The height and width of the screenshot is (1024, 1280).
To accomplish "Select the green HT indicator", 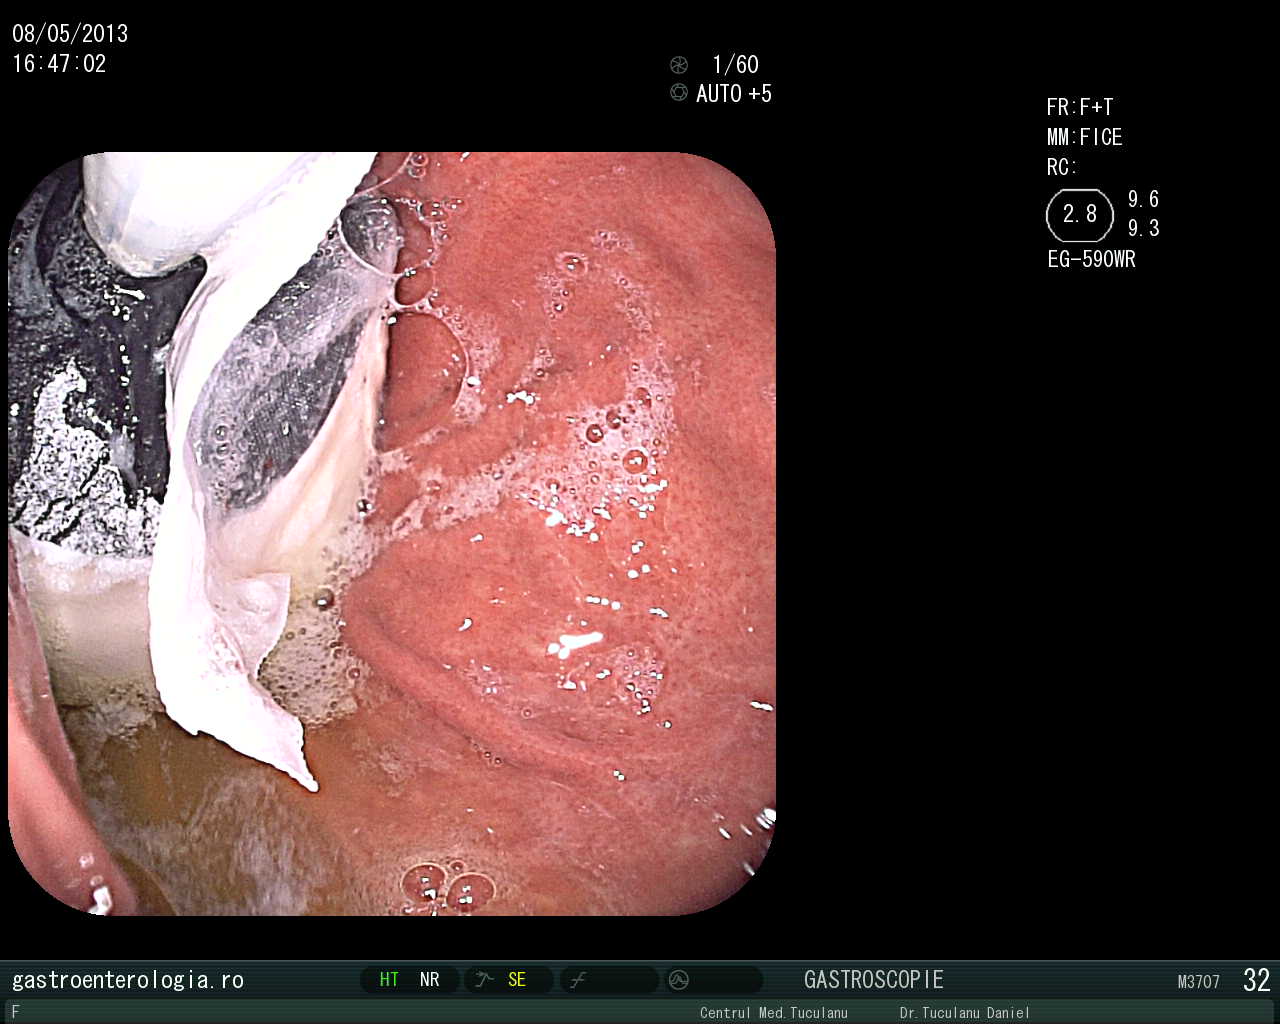I will click(x=389, y=980).
